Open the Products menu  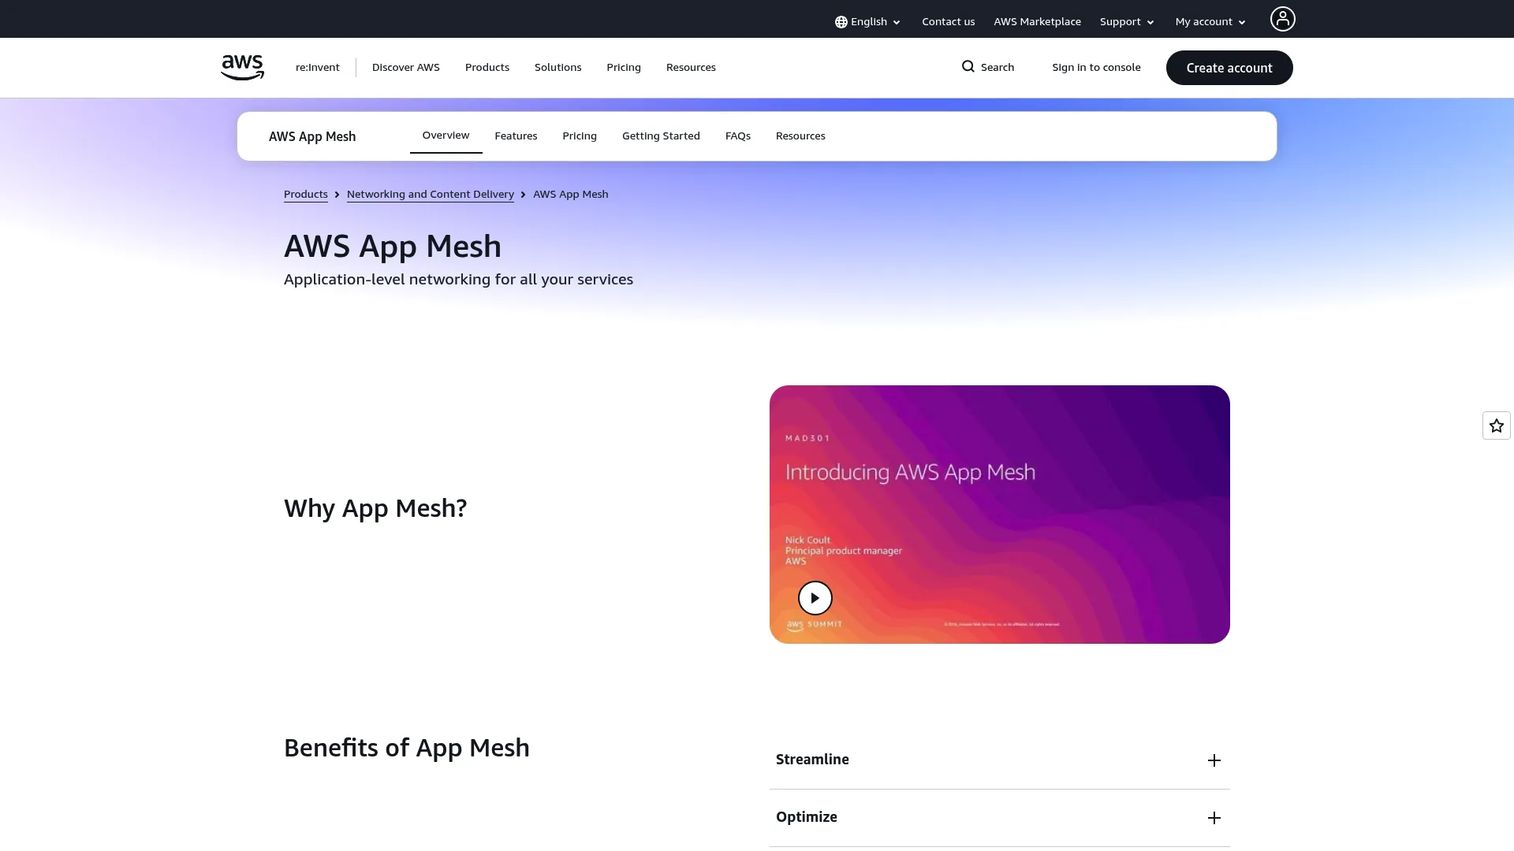click(x=487, y=68)
